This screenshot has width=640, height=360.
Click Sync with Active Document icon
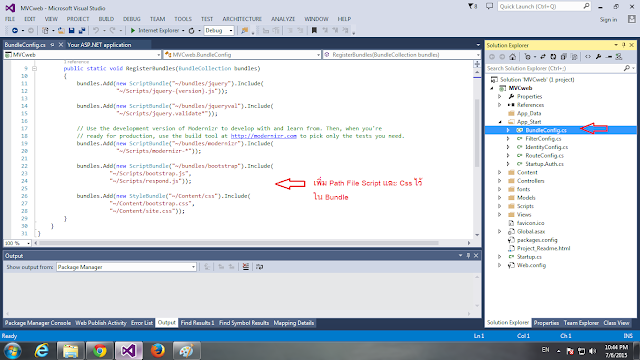543,57
